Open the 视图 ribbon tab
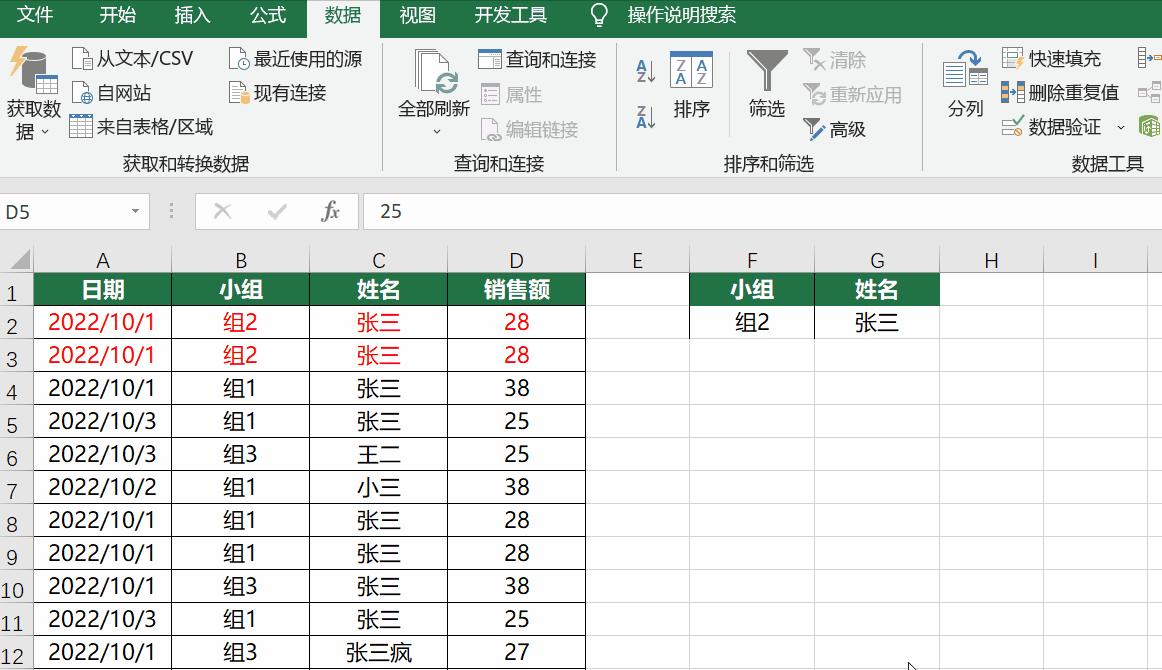 tap(417, 16)
